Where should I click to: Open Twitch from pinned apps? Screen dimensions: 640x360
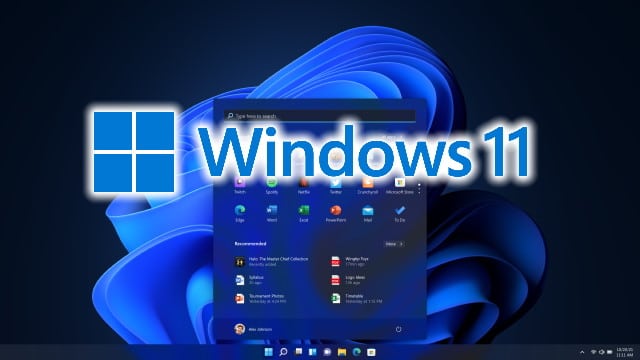(x=240, y=186)
